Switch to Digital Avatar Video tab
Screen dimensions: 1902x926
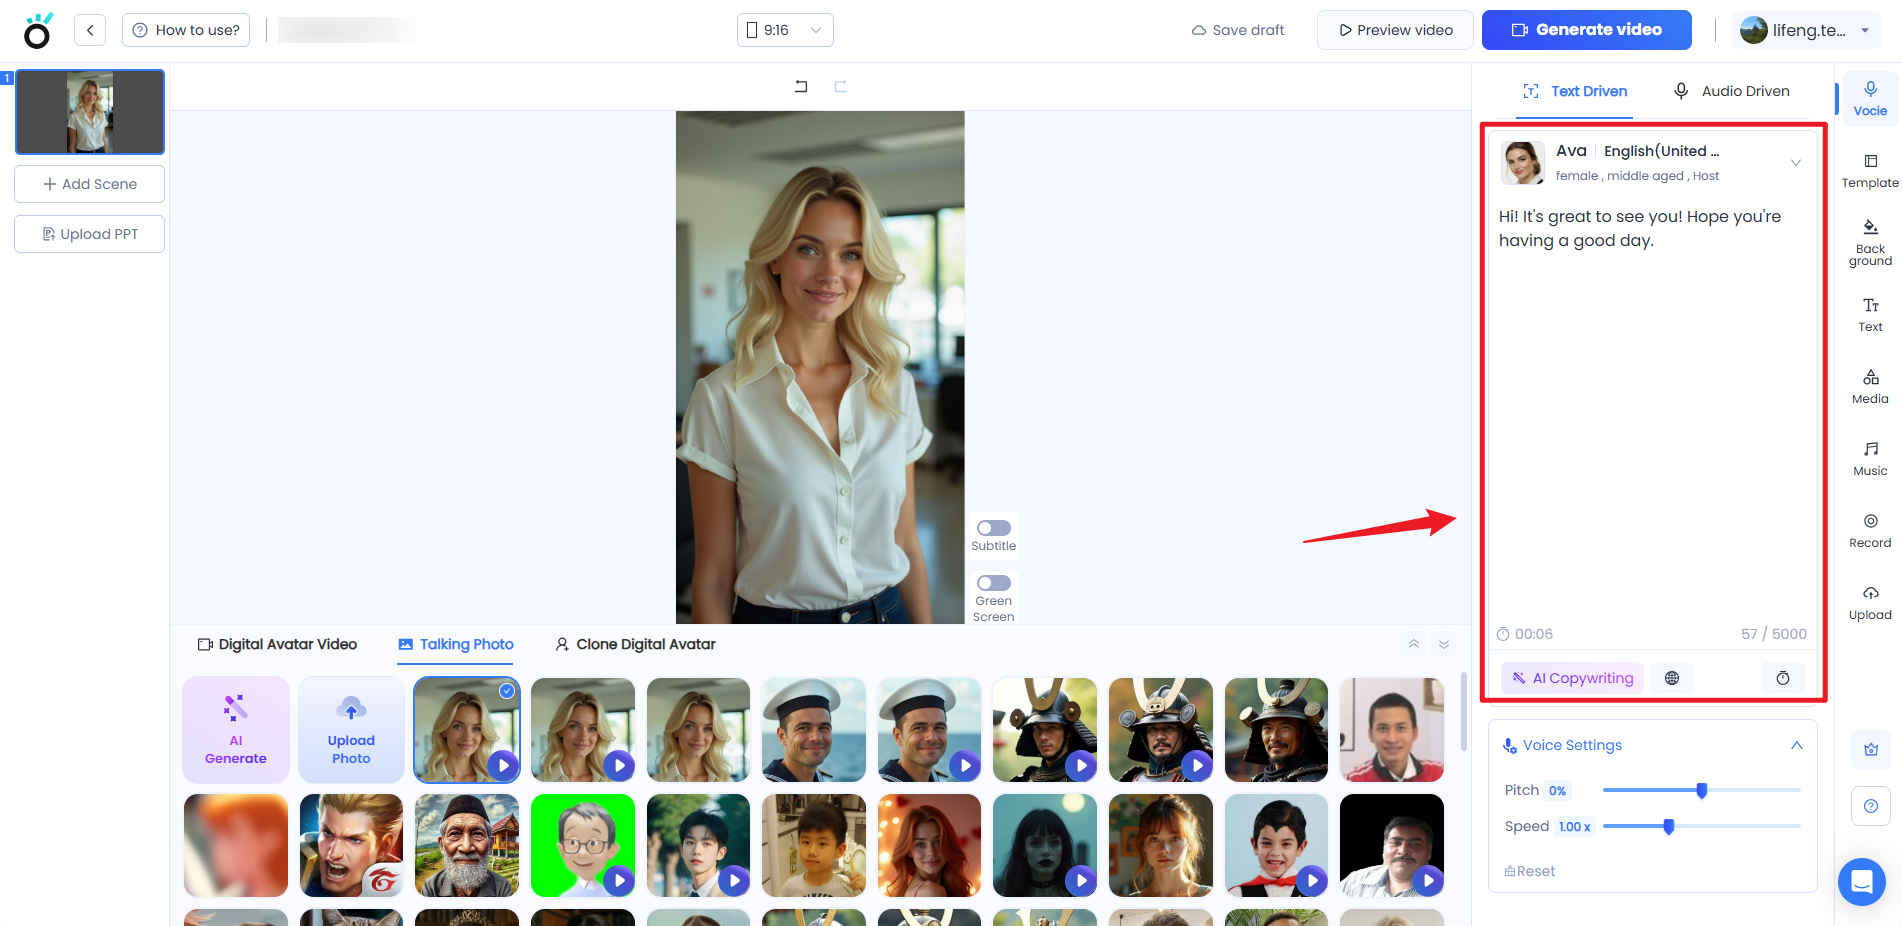pos(277,645)
